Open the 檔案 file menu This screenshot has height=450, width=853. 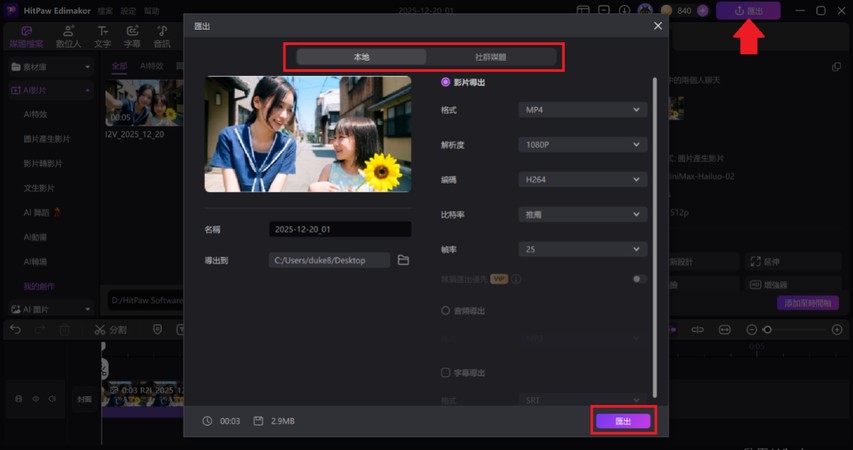105,11
